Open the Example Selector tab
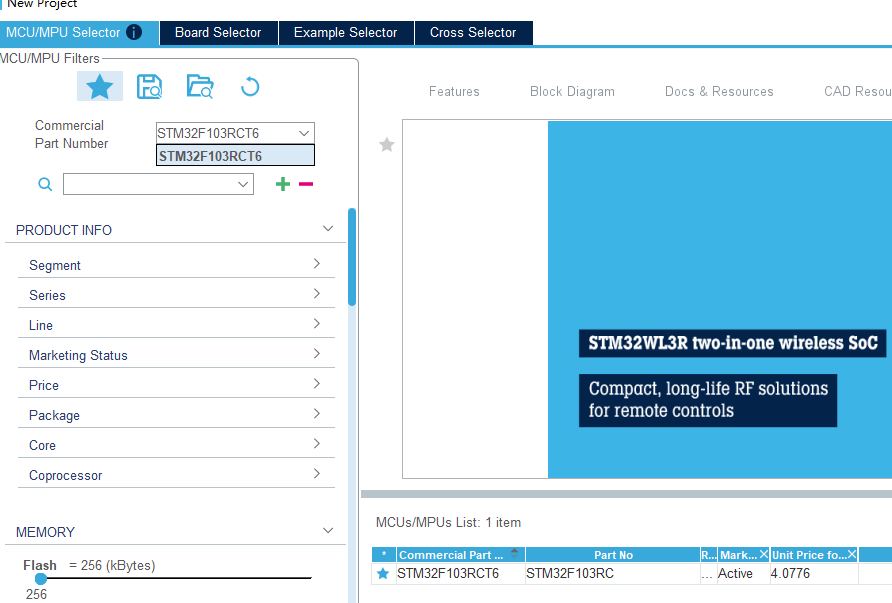The height and width of the screenshot is (603, 892). [x=346, y=32]
